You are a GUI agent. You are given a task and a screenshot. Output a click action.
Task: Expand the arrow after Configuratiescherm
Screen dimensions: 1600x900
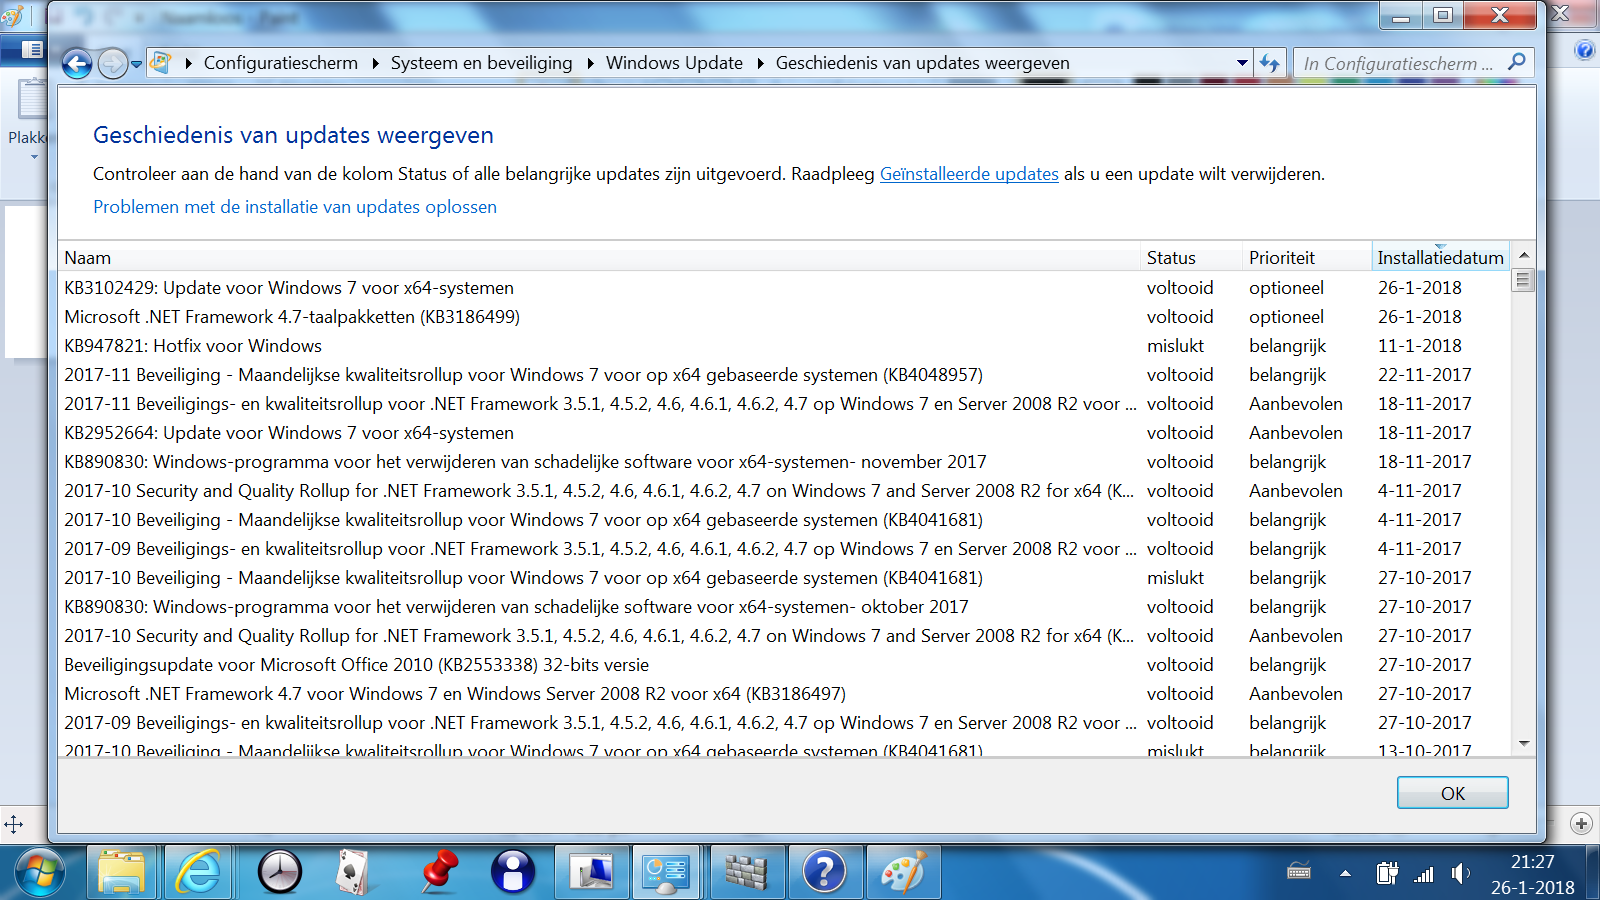click(375, 63)
